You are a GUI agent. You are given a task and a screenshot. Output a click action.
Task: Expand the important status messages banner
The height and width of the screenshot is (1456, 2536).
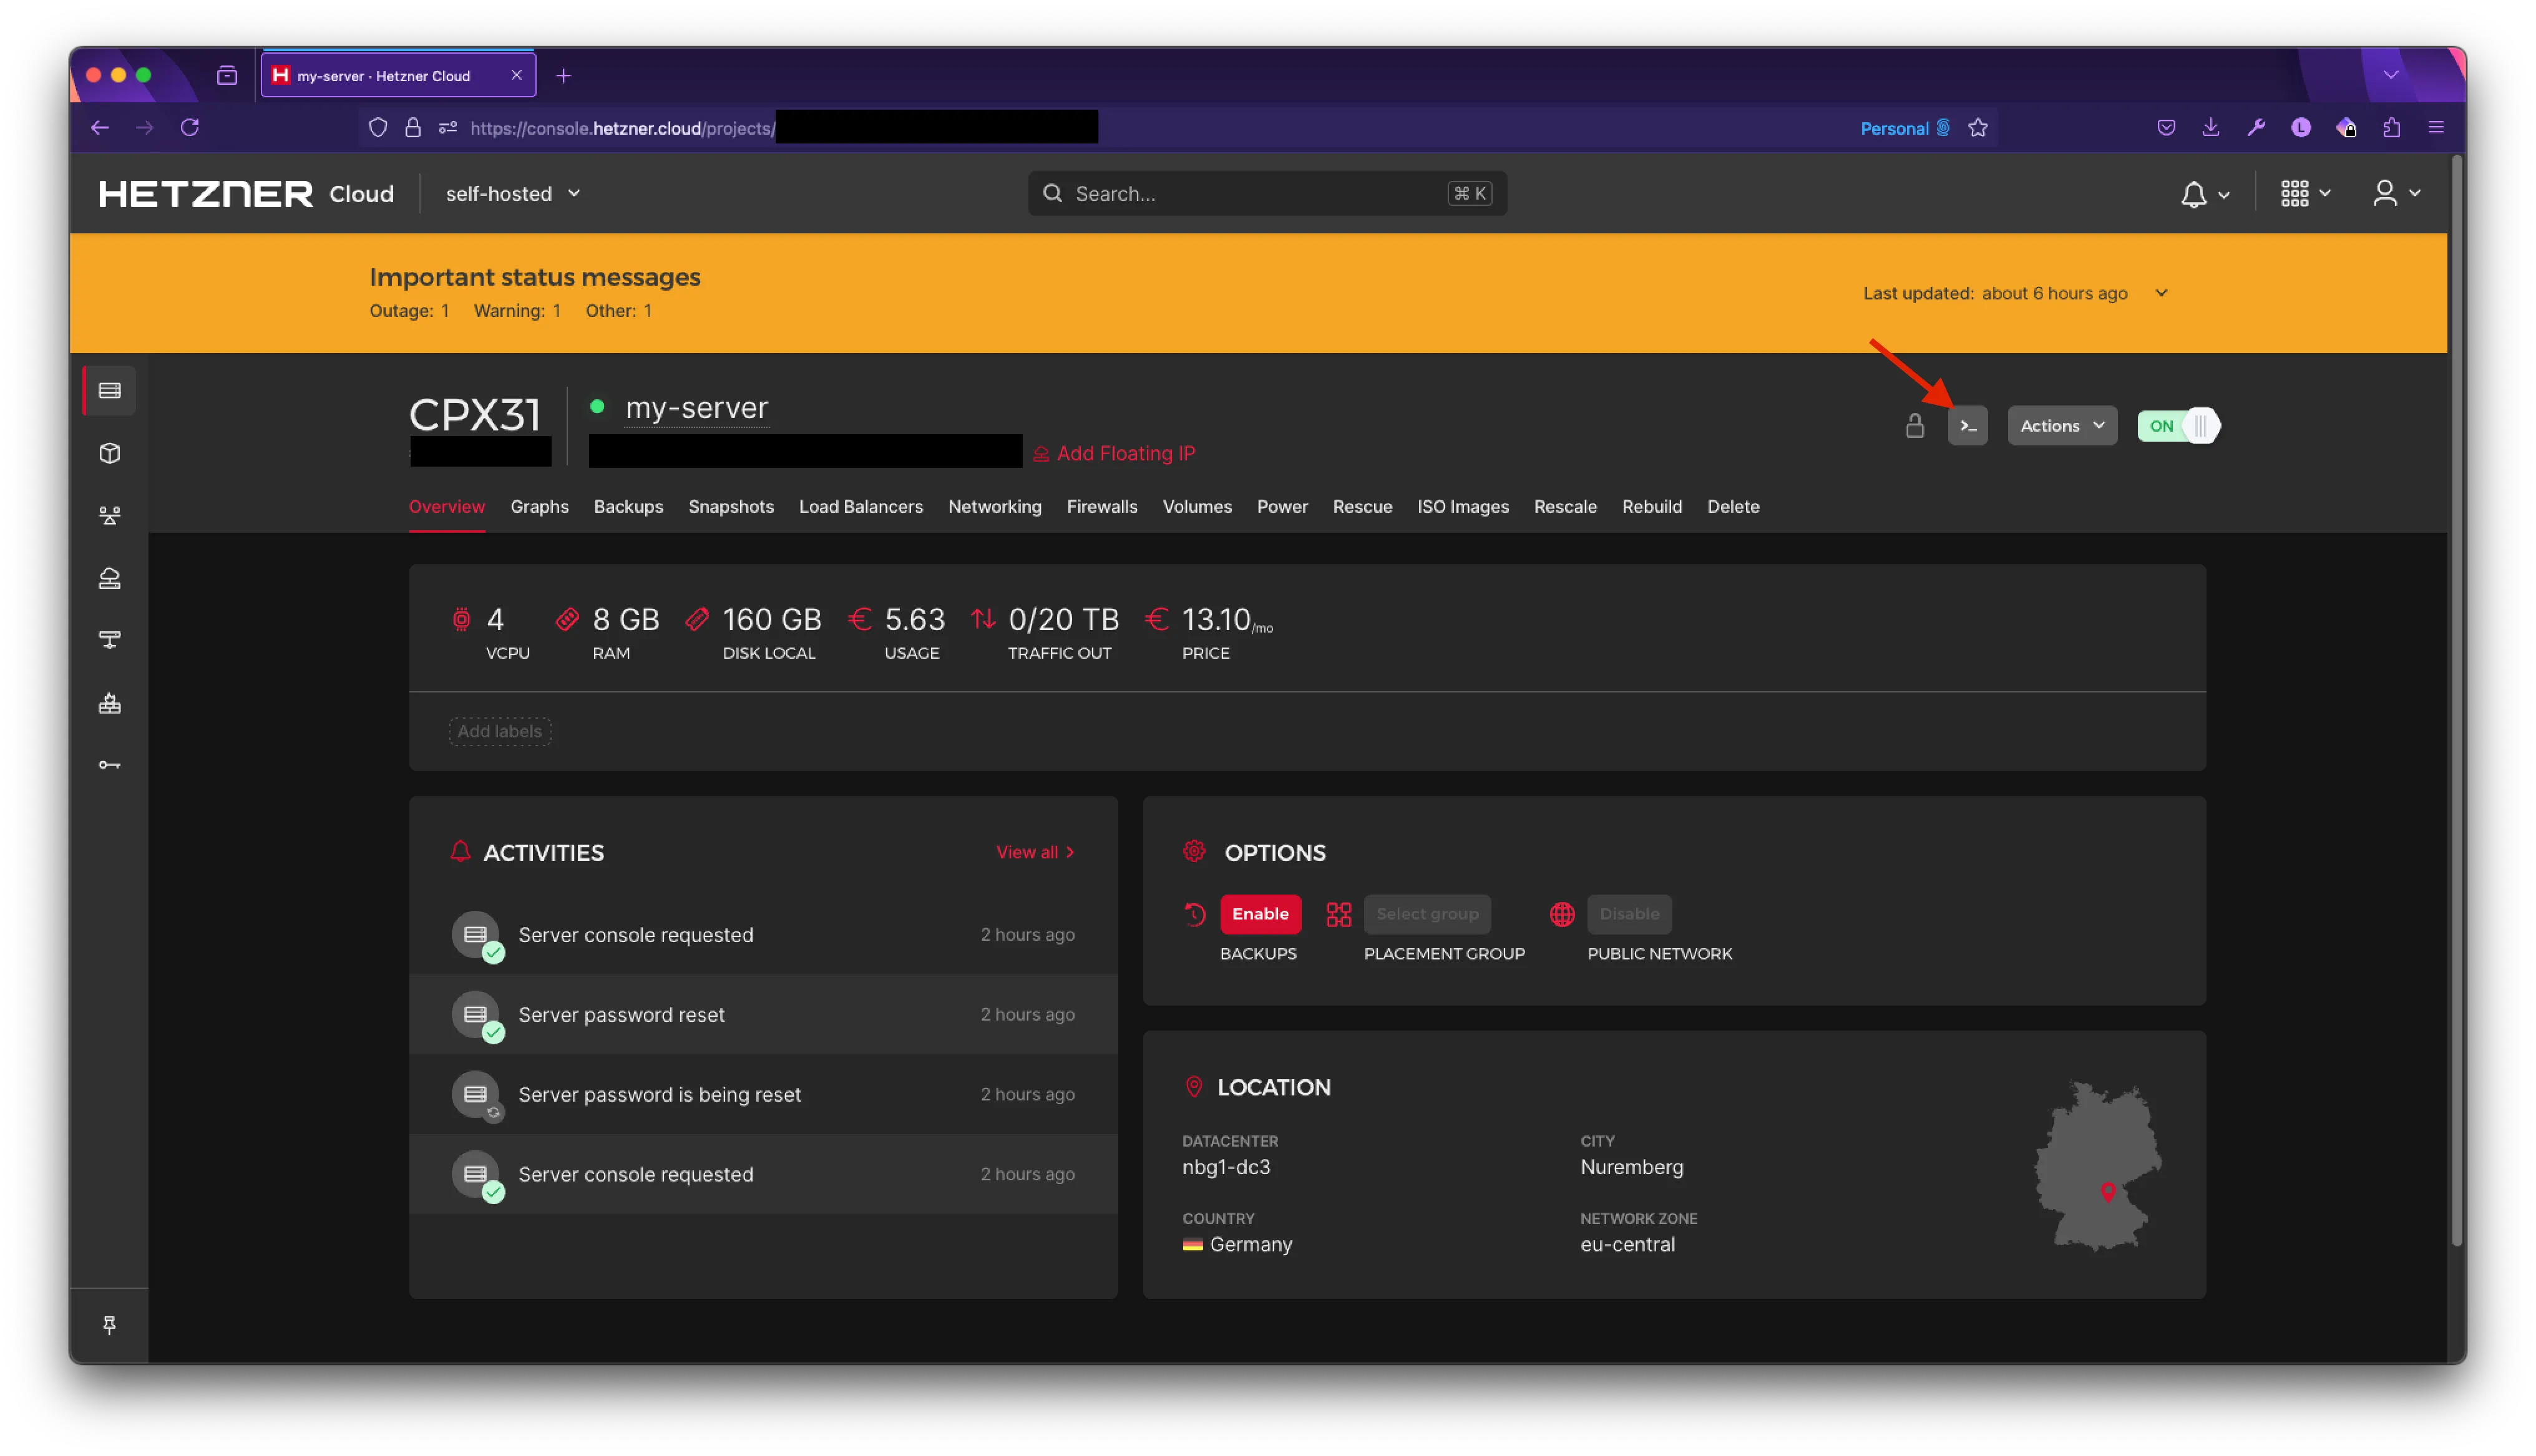pyautogui.click(x=2161, y=293)
